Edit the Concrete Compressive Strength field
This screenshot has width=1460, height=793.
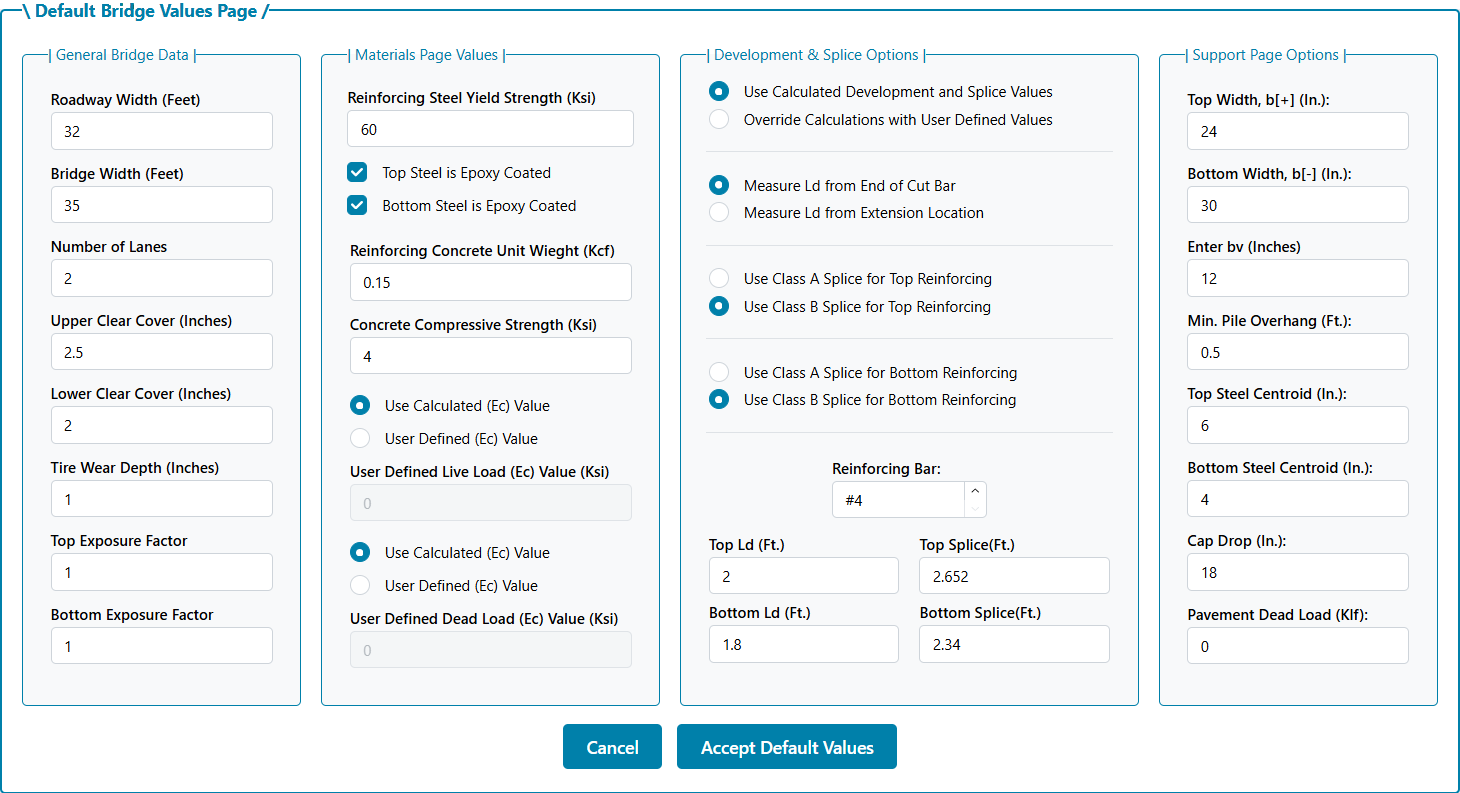point(490,356)
